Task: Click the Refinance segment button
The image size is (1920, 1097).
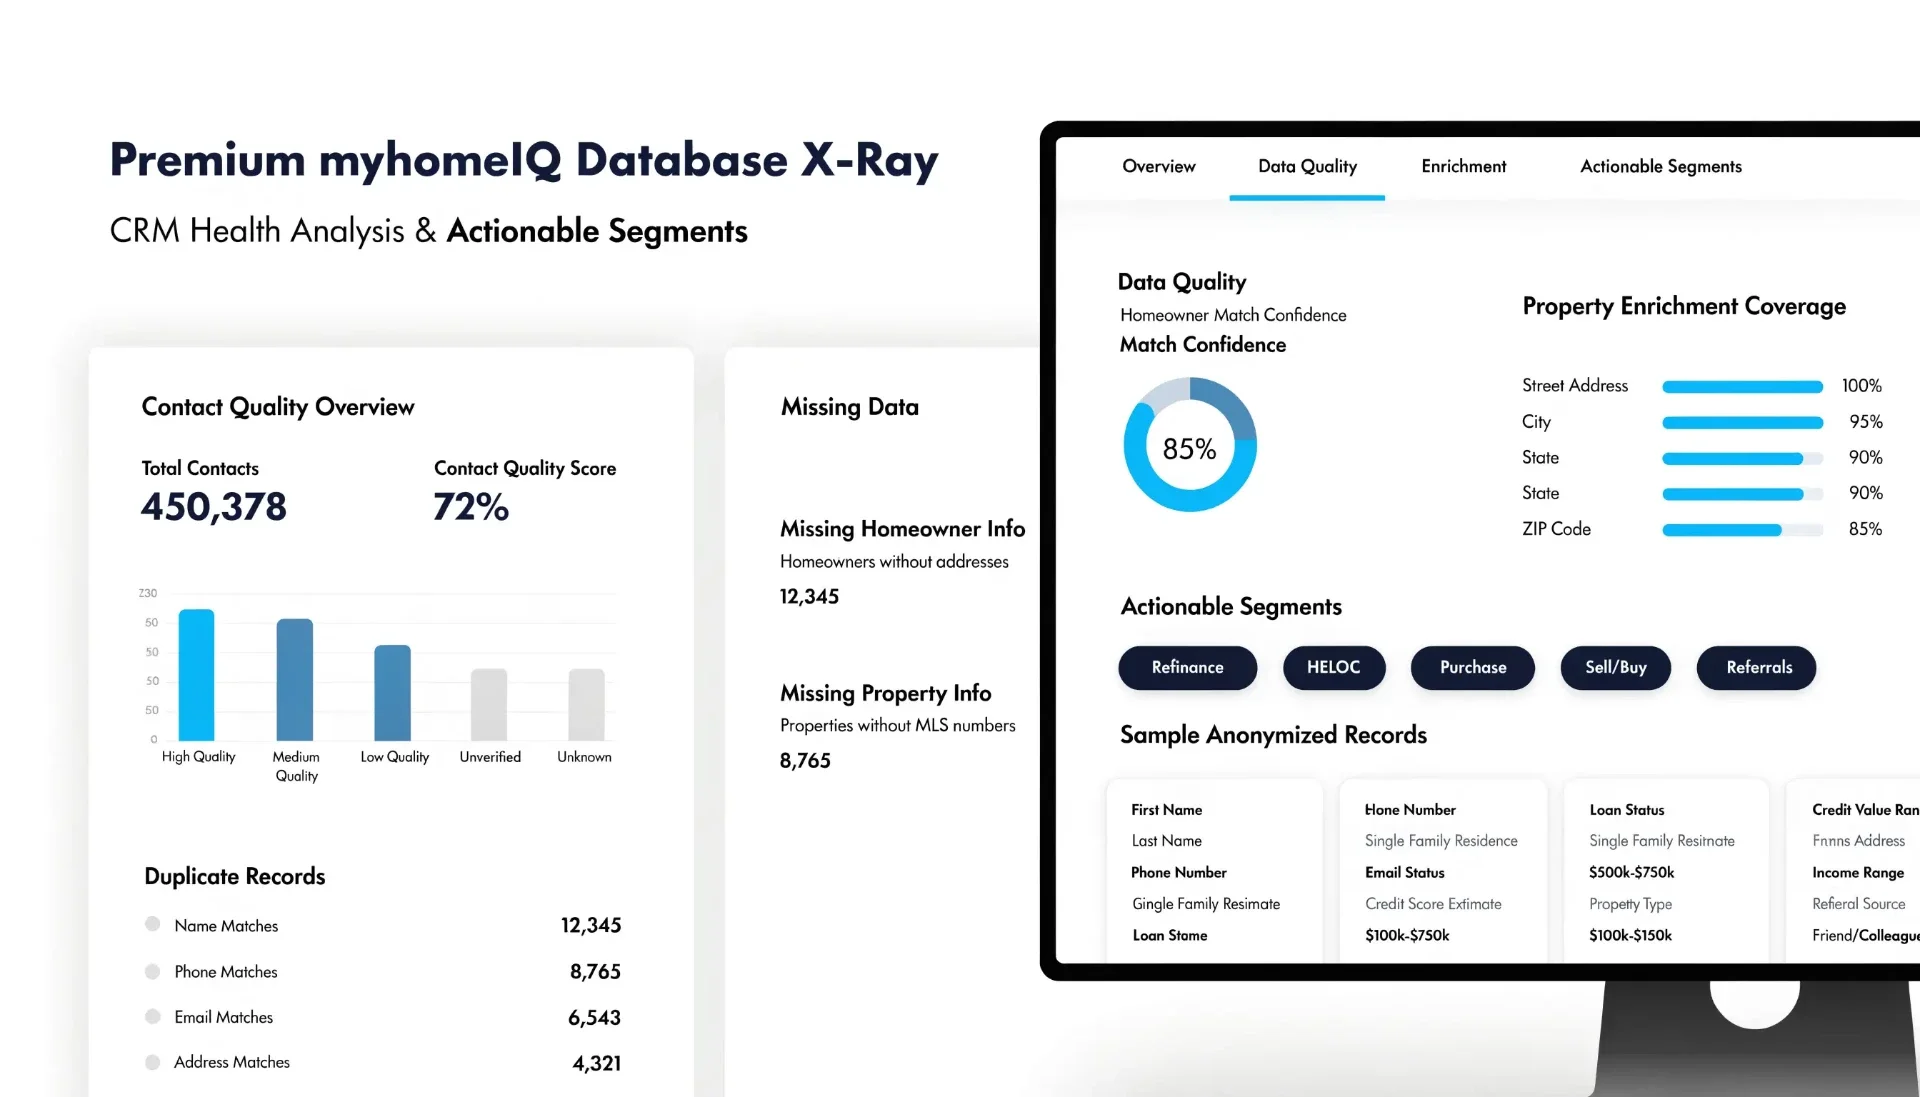Action: tap(1187, 667)
